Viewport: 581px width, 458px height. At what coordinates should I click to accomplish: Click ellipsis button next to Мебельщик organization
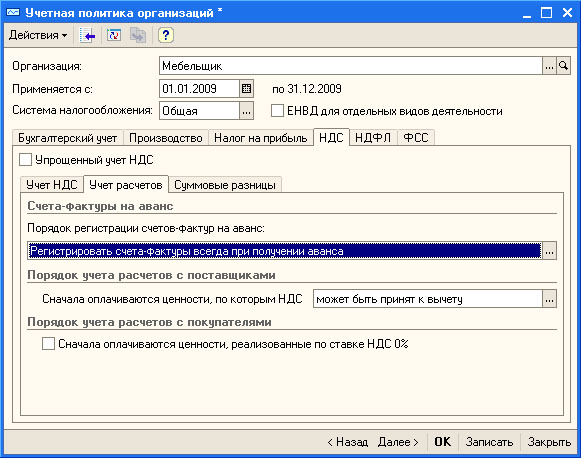click(549, 66)
